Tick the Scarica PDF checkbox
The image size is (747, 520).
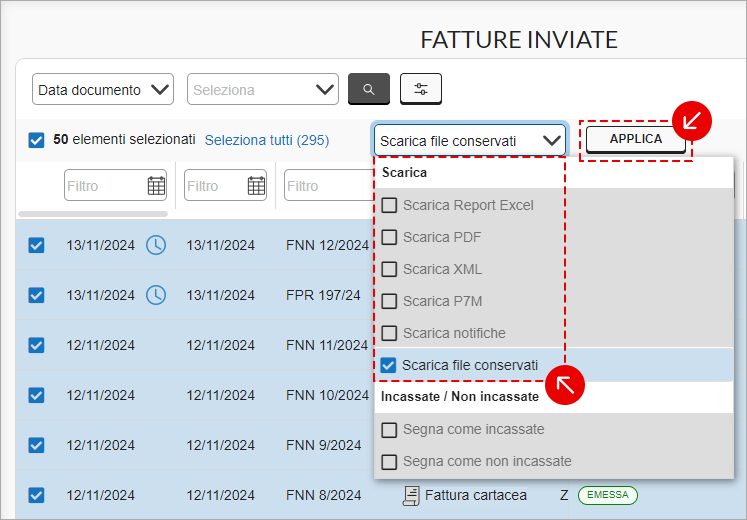pos(389,237)
